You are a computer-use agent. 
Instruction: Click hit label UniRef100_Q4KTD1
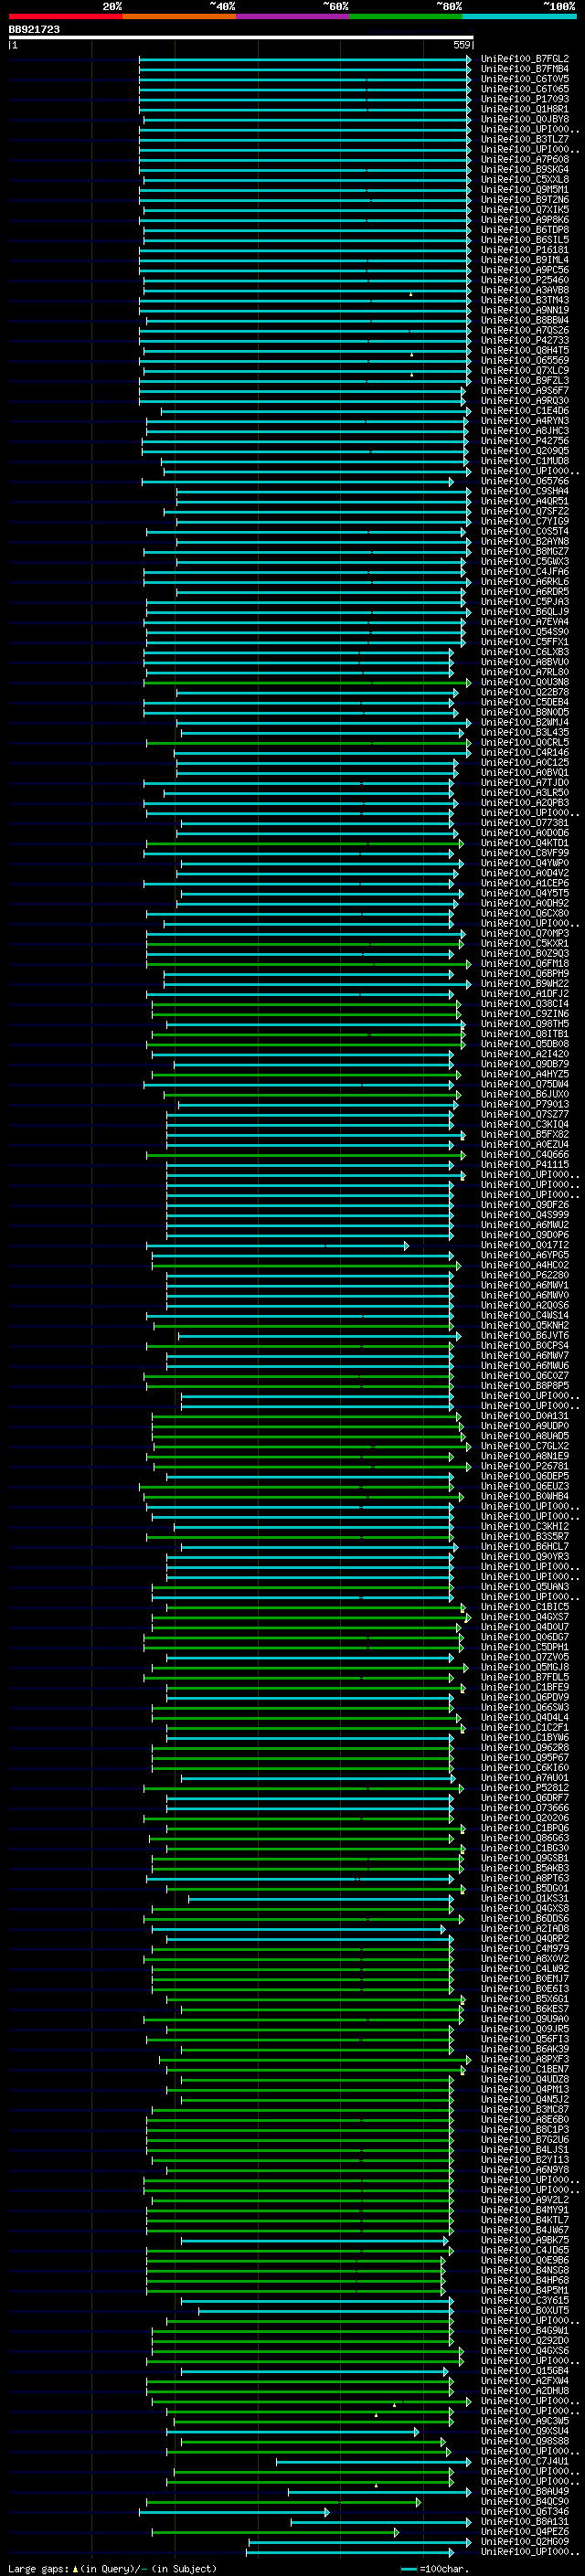(x=525, y=843)
